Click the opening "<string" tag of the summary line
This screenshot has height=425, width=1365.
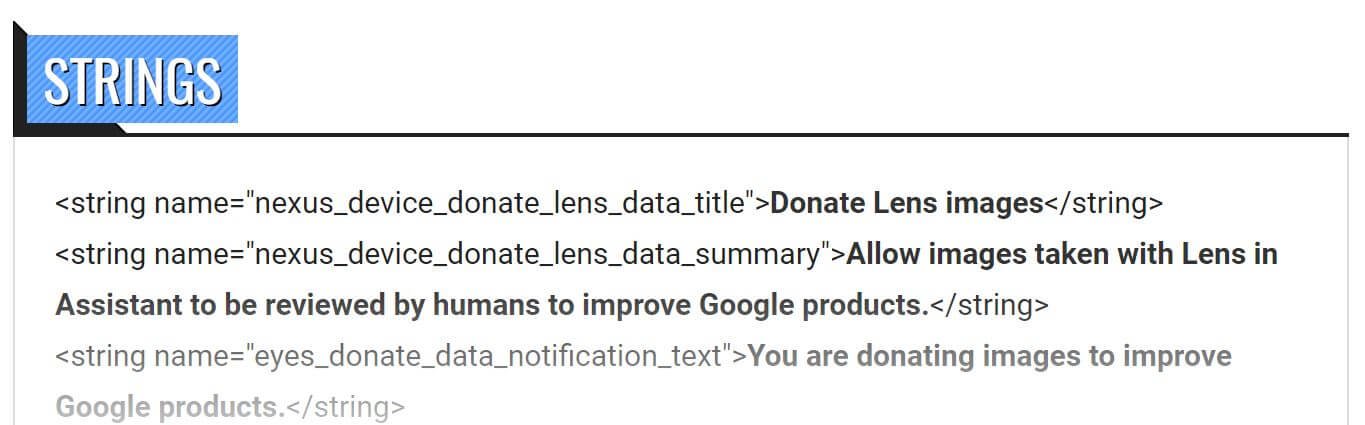(x=101, y=255)
